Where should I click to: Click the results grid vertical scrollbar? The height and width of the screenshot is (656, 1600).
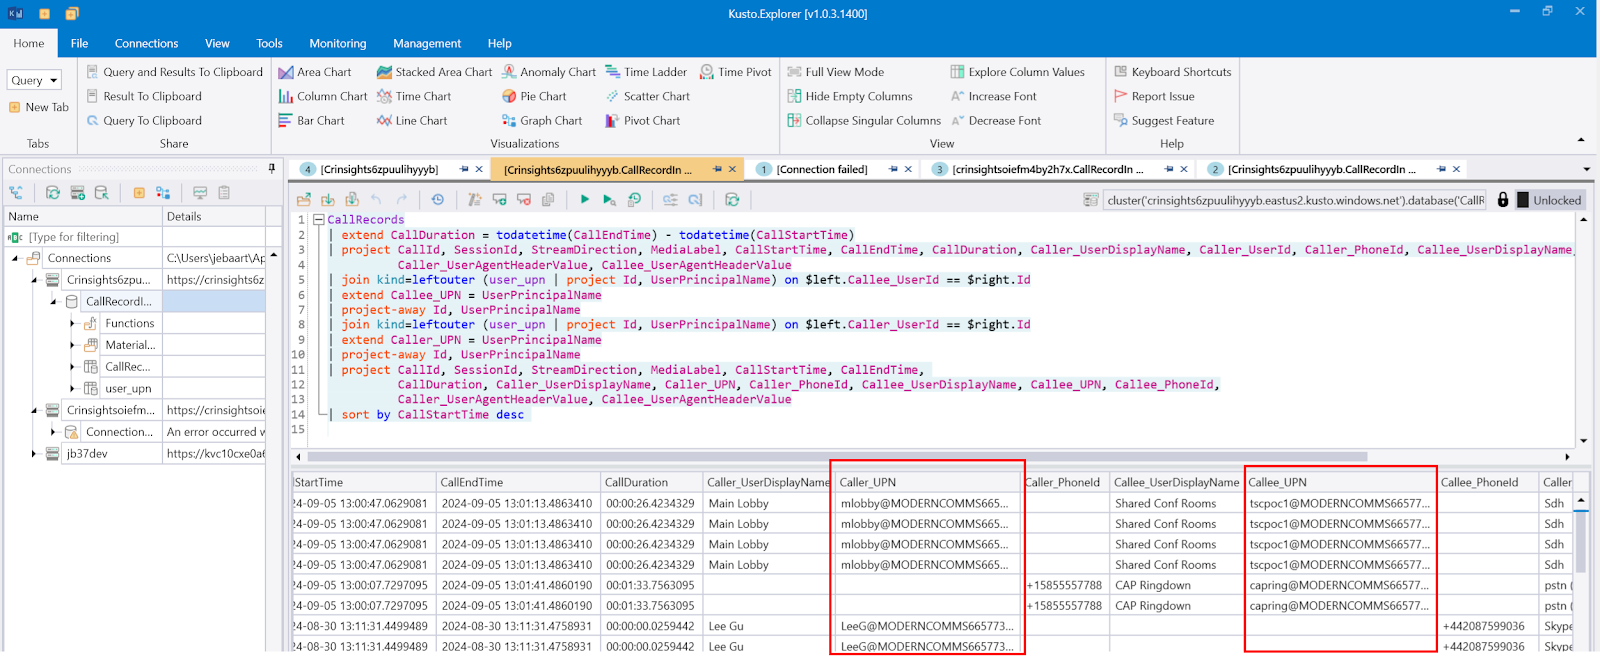[1581, 540]
